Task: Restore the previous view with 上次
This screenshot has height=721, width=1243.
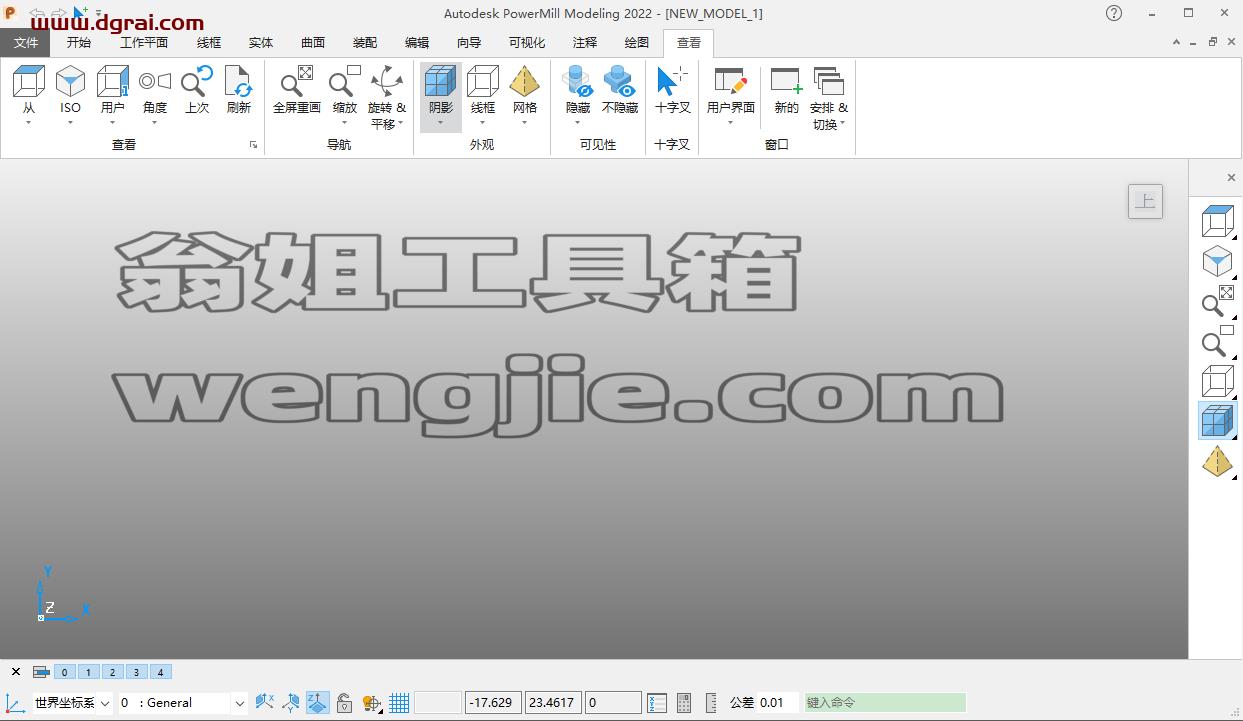Action: pyautogui.click(x=197, y=90)
